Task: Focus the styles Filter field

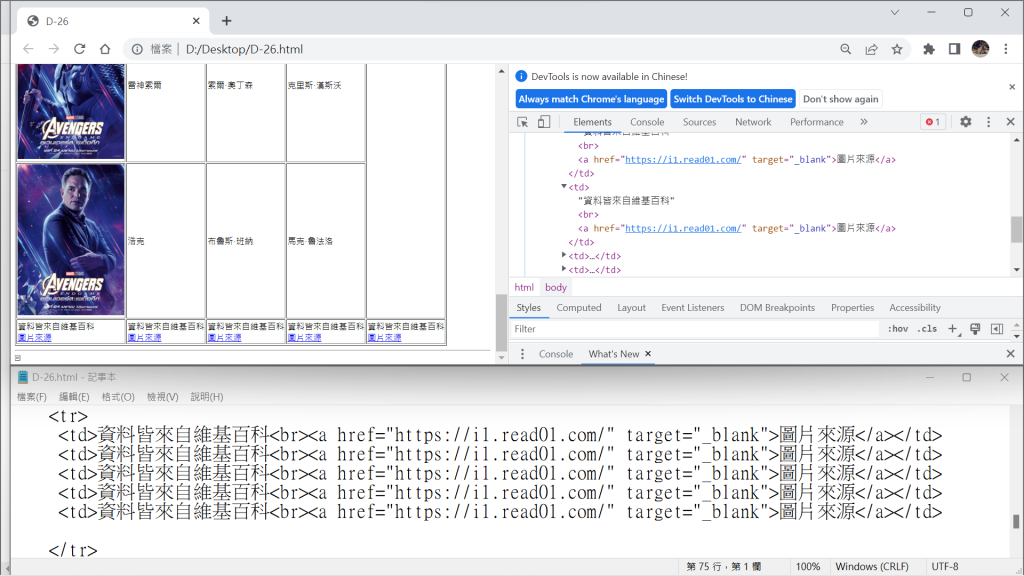Action: 696,329
